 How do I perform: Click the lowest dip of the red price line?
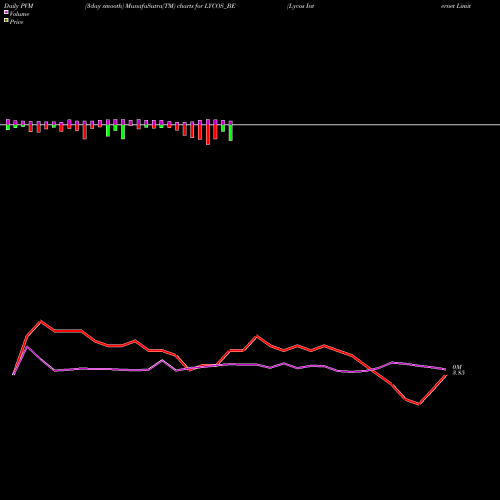pyautogui.click(x=419, y=404)
